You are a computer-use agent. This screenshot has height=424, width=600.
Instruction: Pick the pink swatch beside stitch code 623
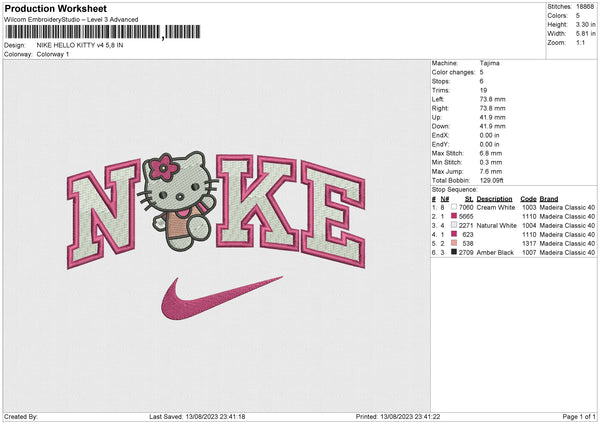[x=454, y=234]
